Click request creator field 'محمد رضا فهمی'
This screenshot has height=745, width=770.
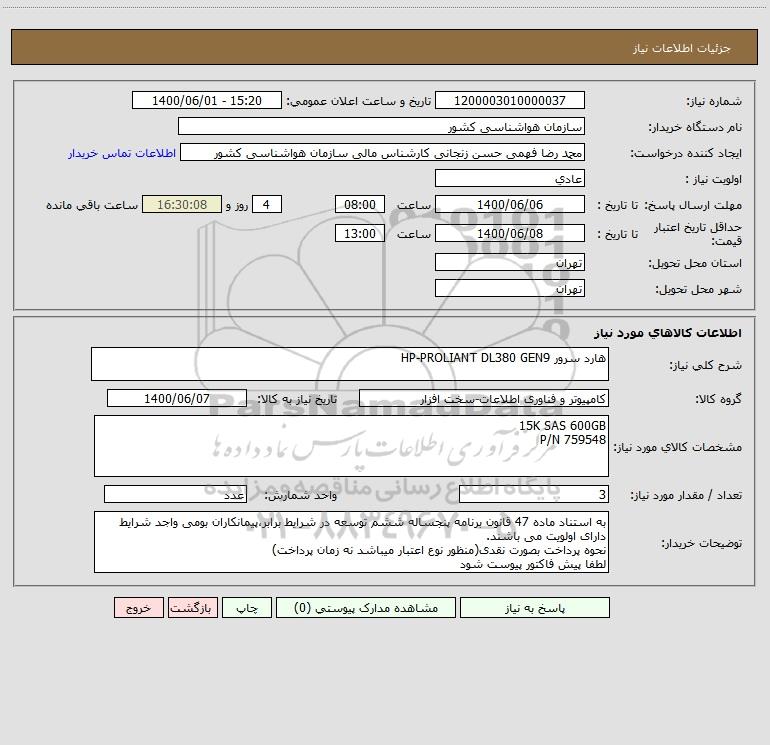click(382, 153)
